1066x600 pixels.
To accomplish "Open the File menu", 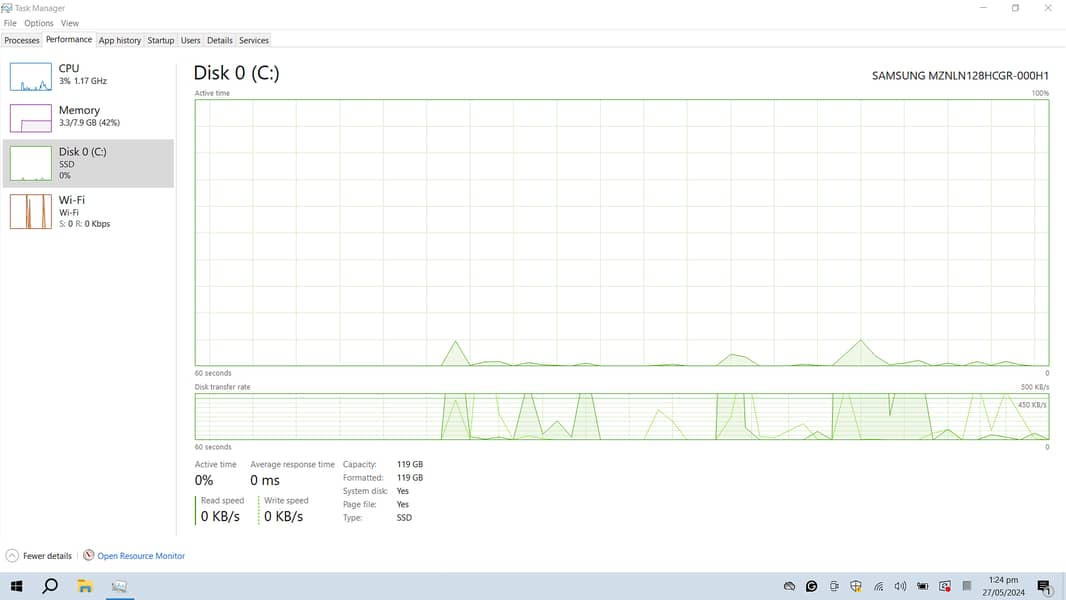I will pos(10,23).
